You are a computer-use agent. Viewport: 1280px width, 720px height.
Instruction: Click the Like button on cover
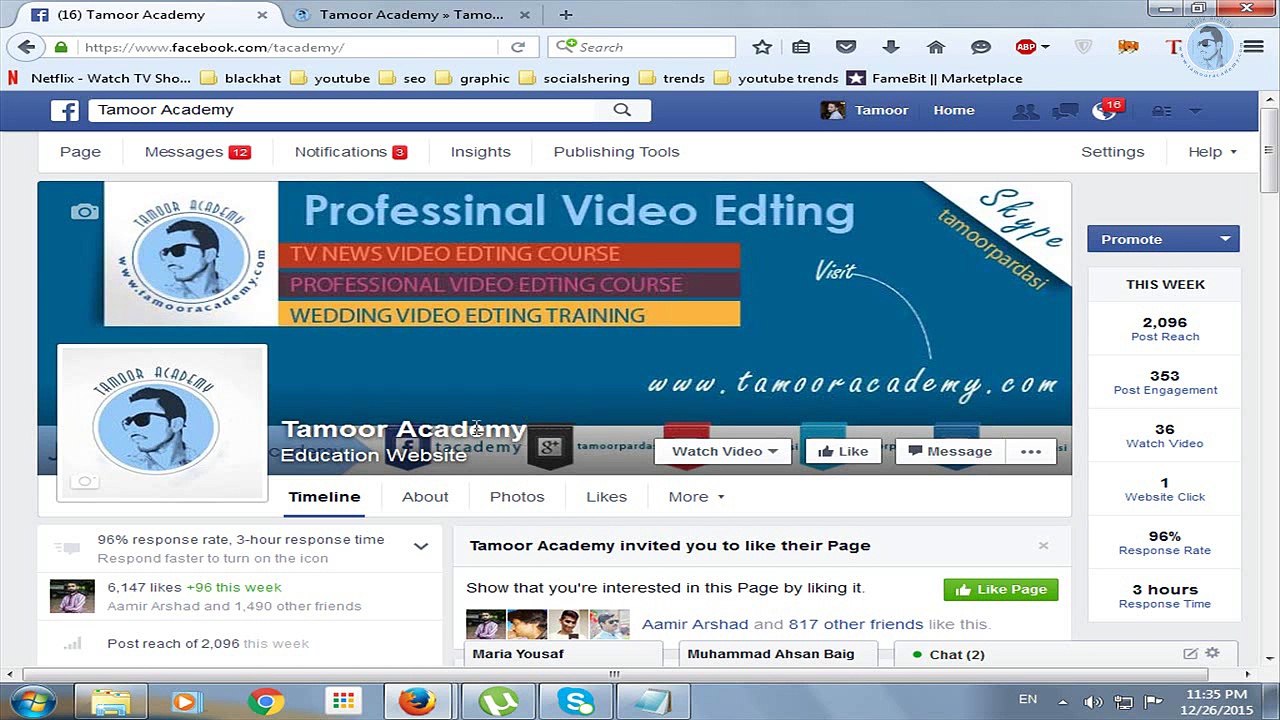tap(842, 451)
